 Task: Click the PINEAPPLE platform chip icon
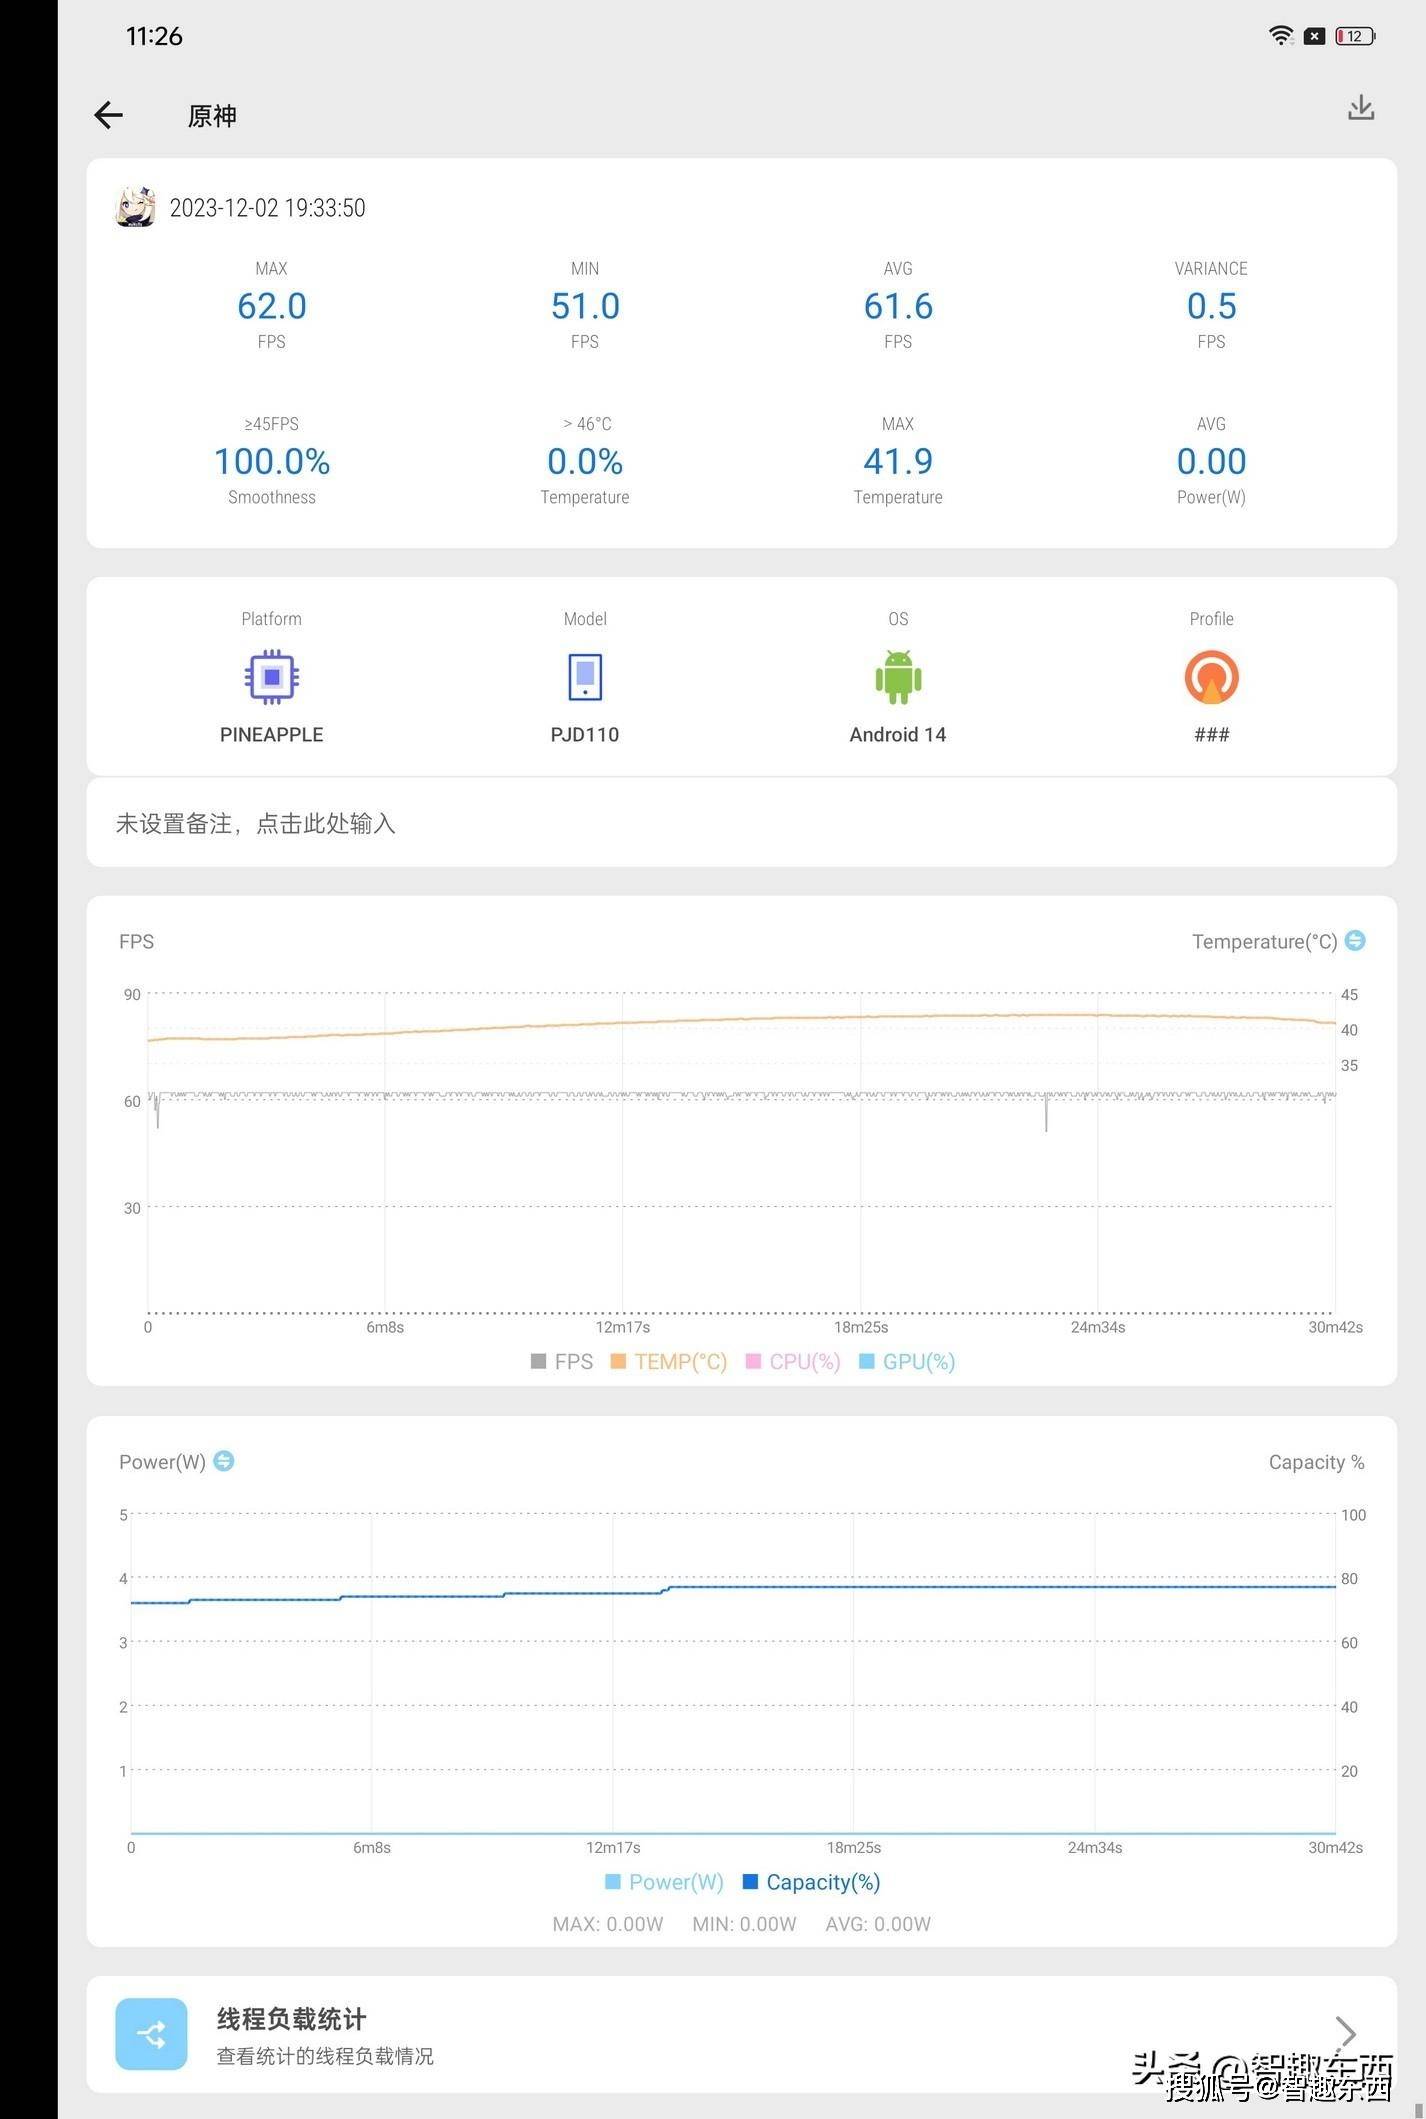[271, 677]
